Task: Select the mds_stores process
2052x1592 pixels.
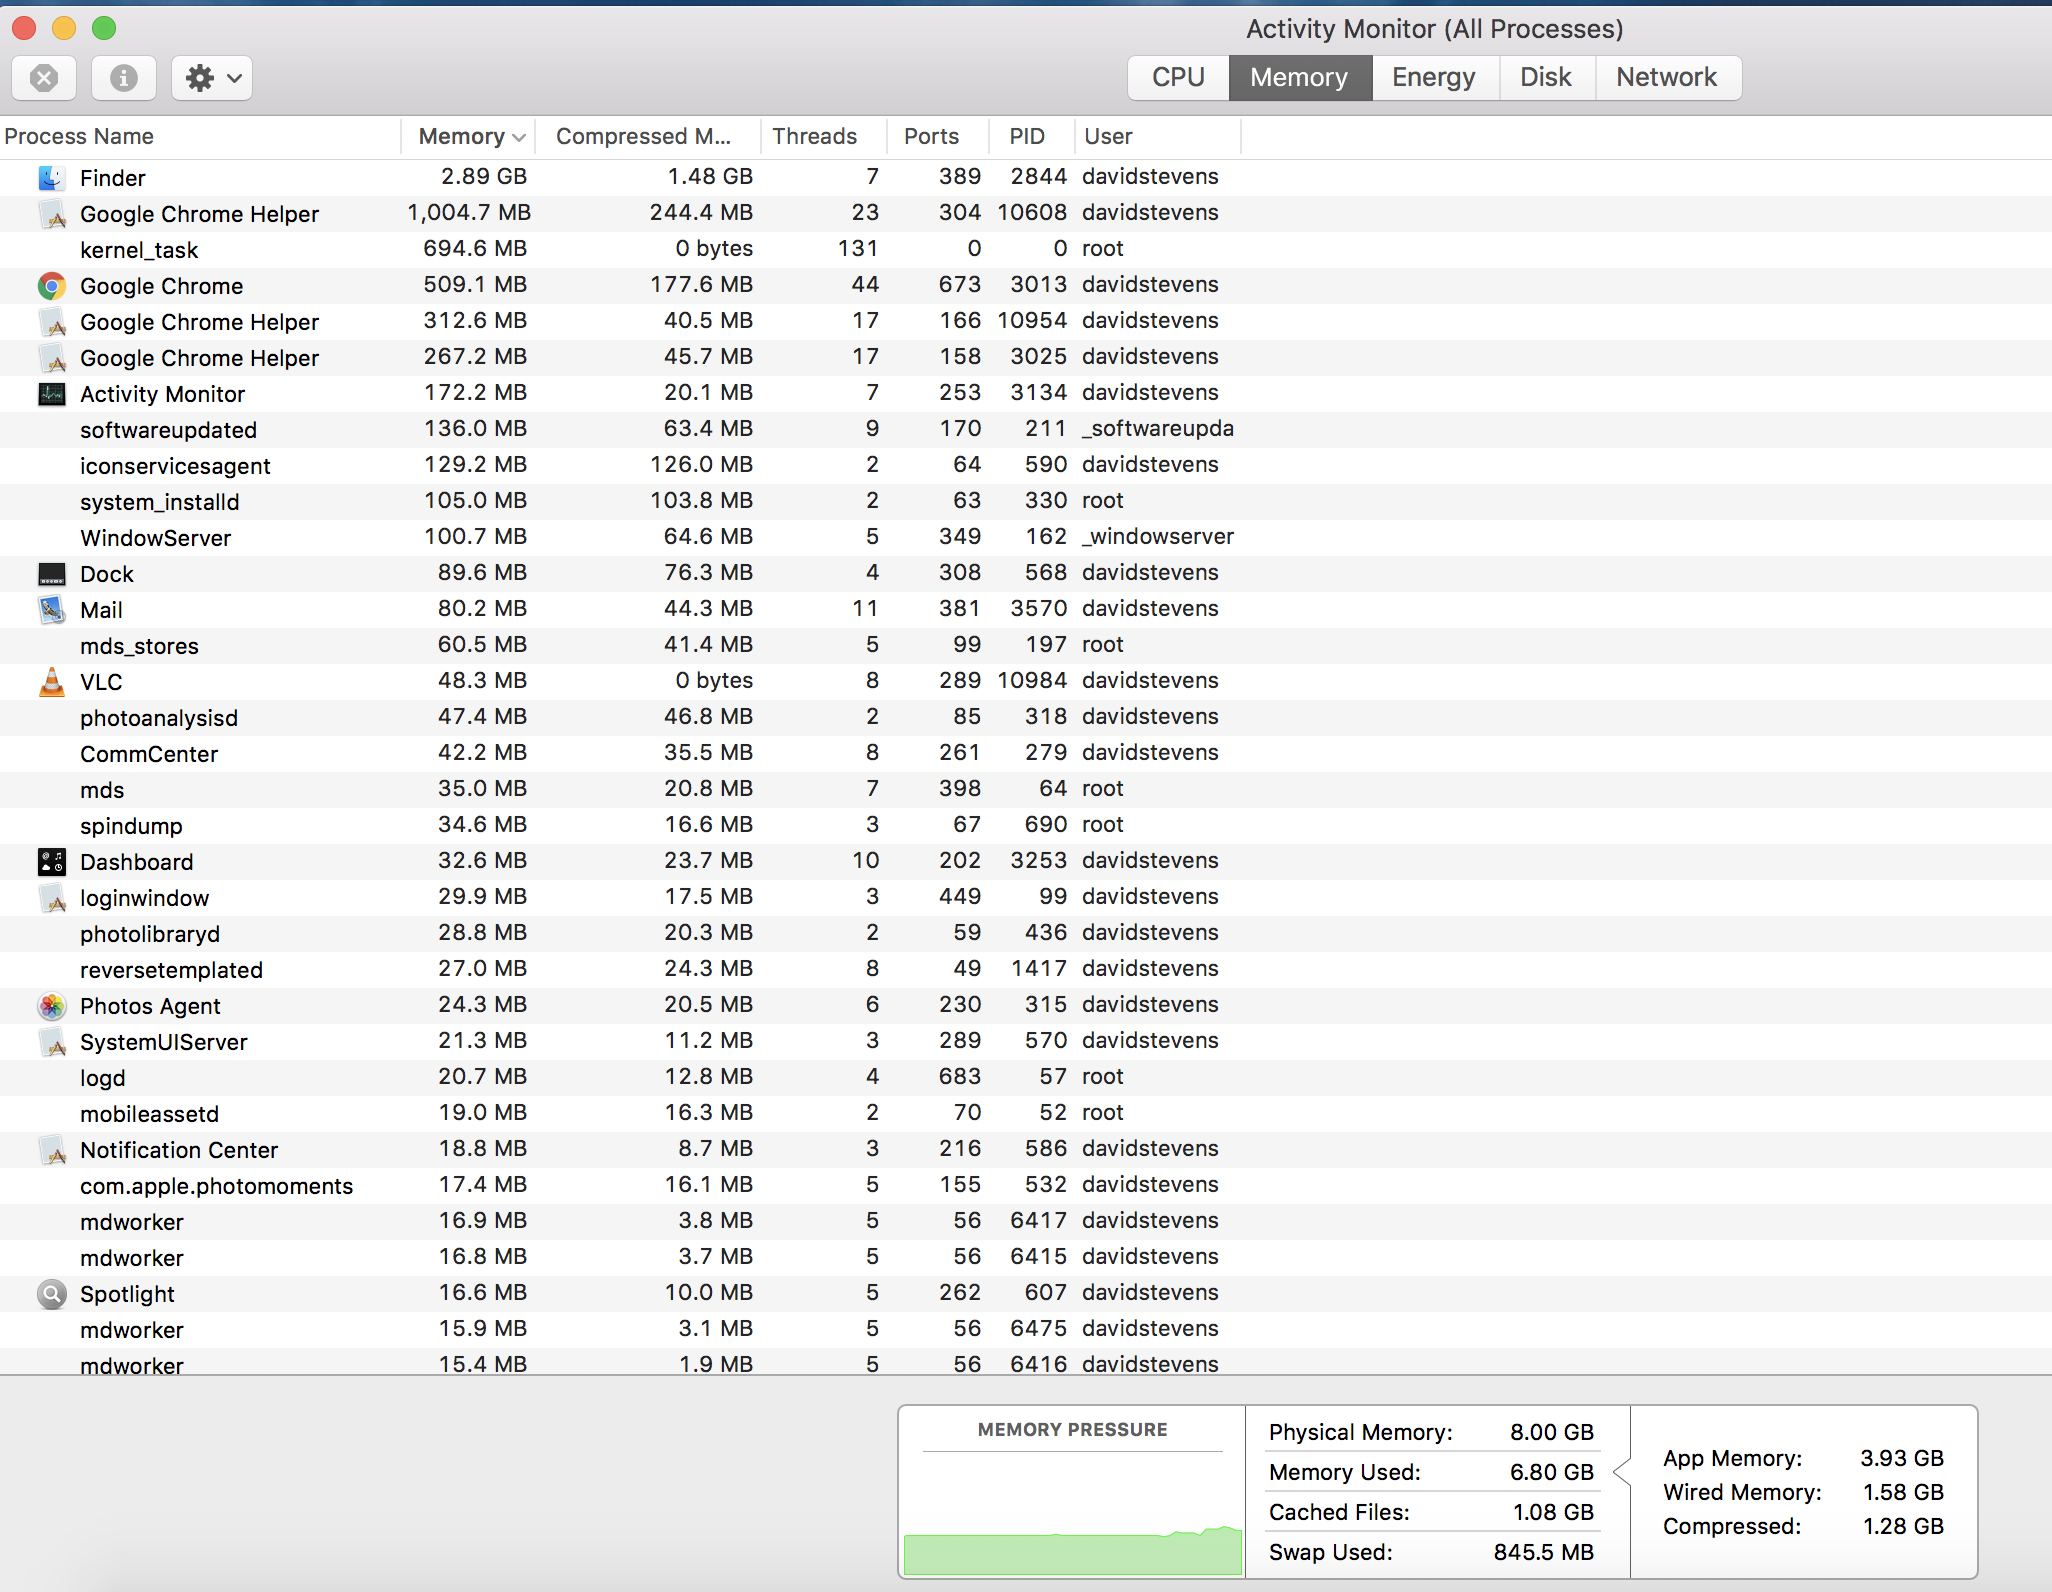Action: point(1026,645)
